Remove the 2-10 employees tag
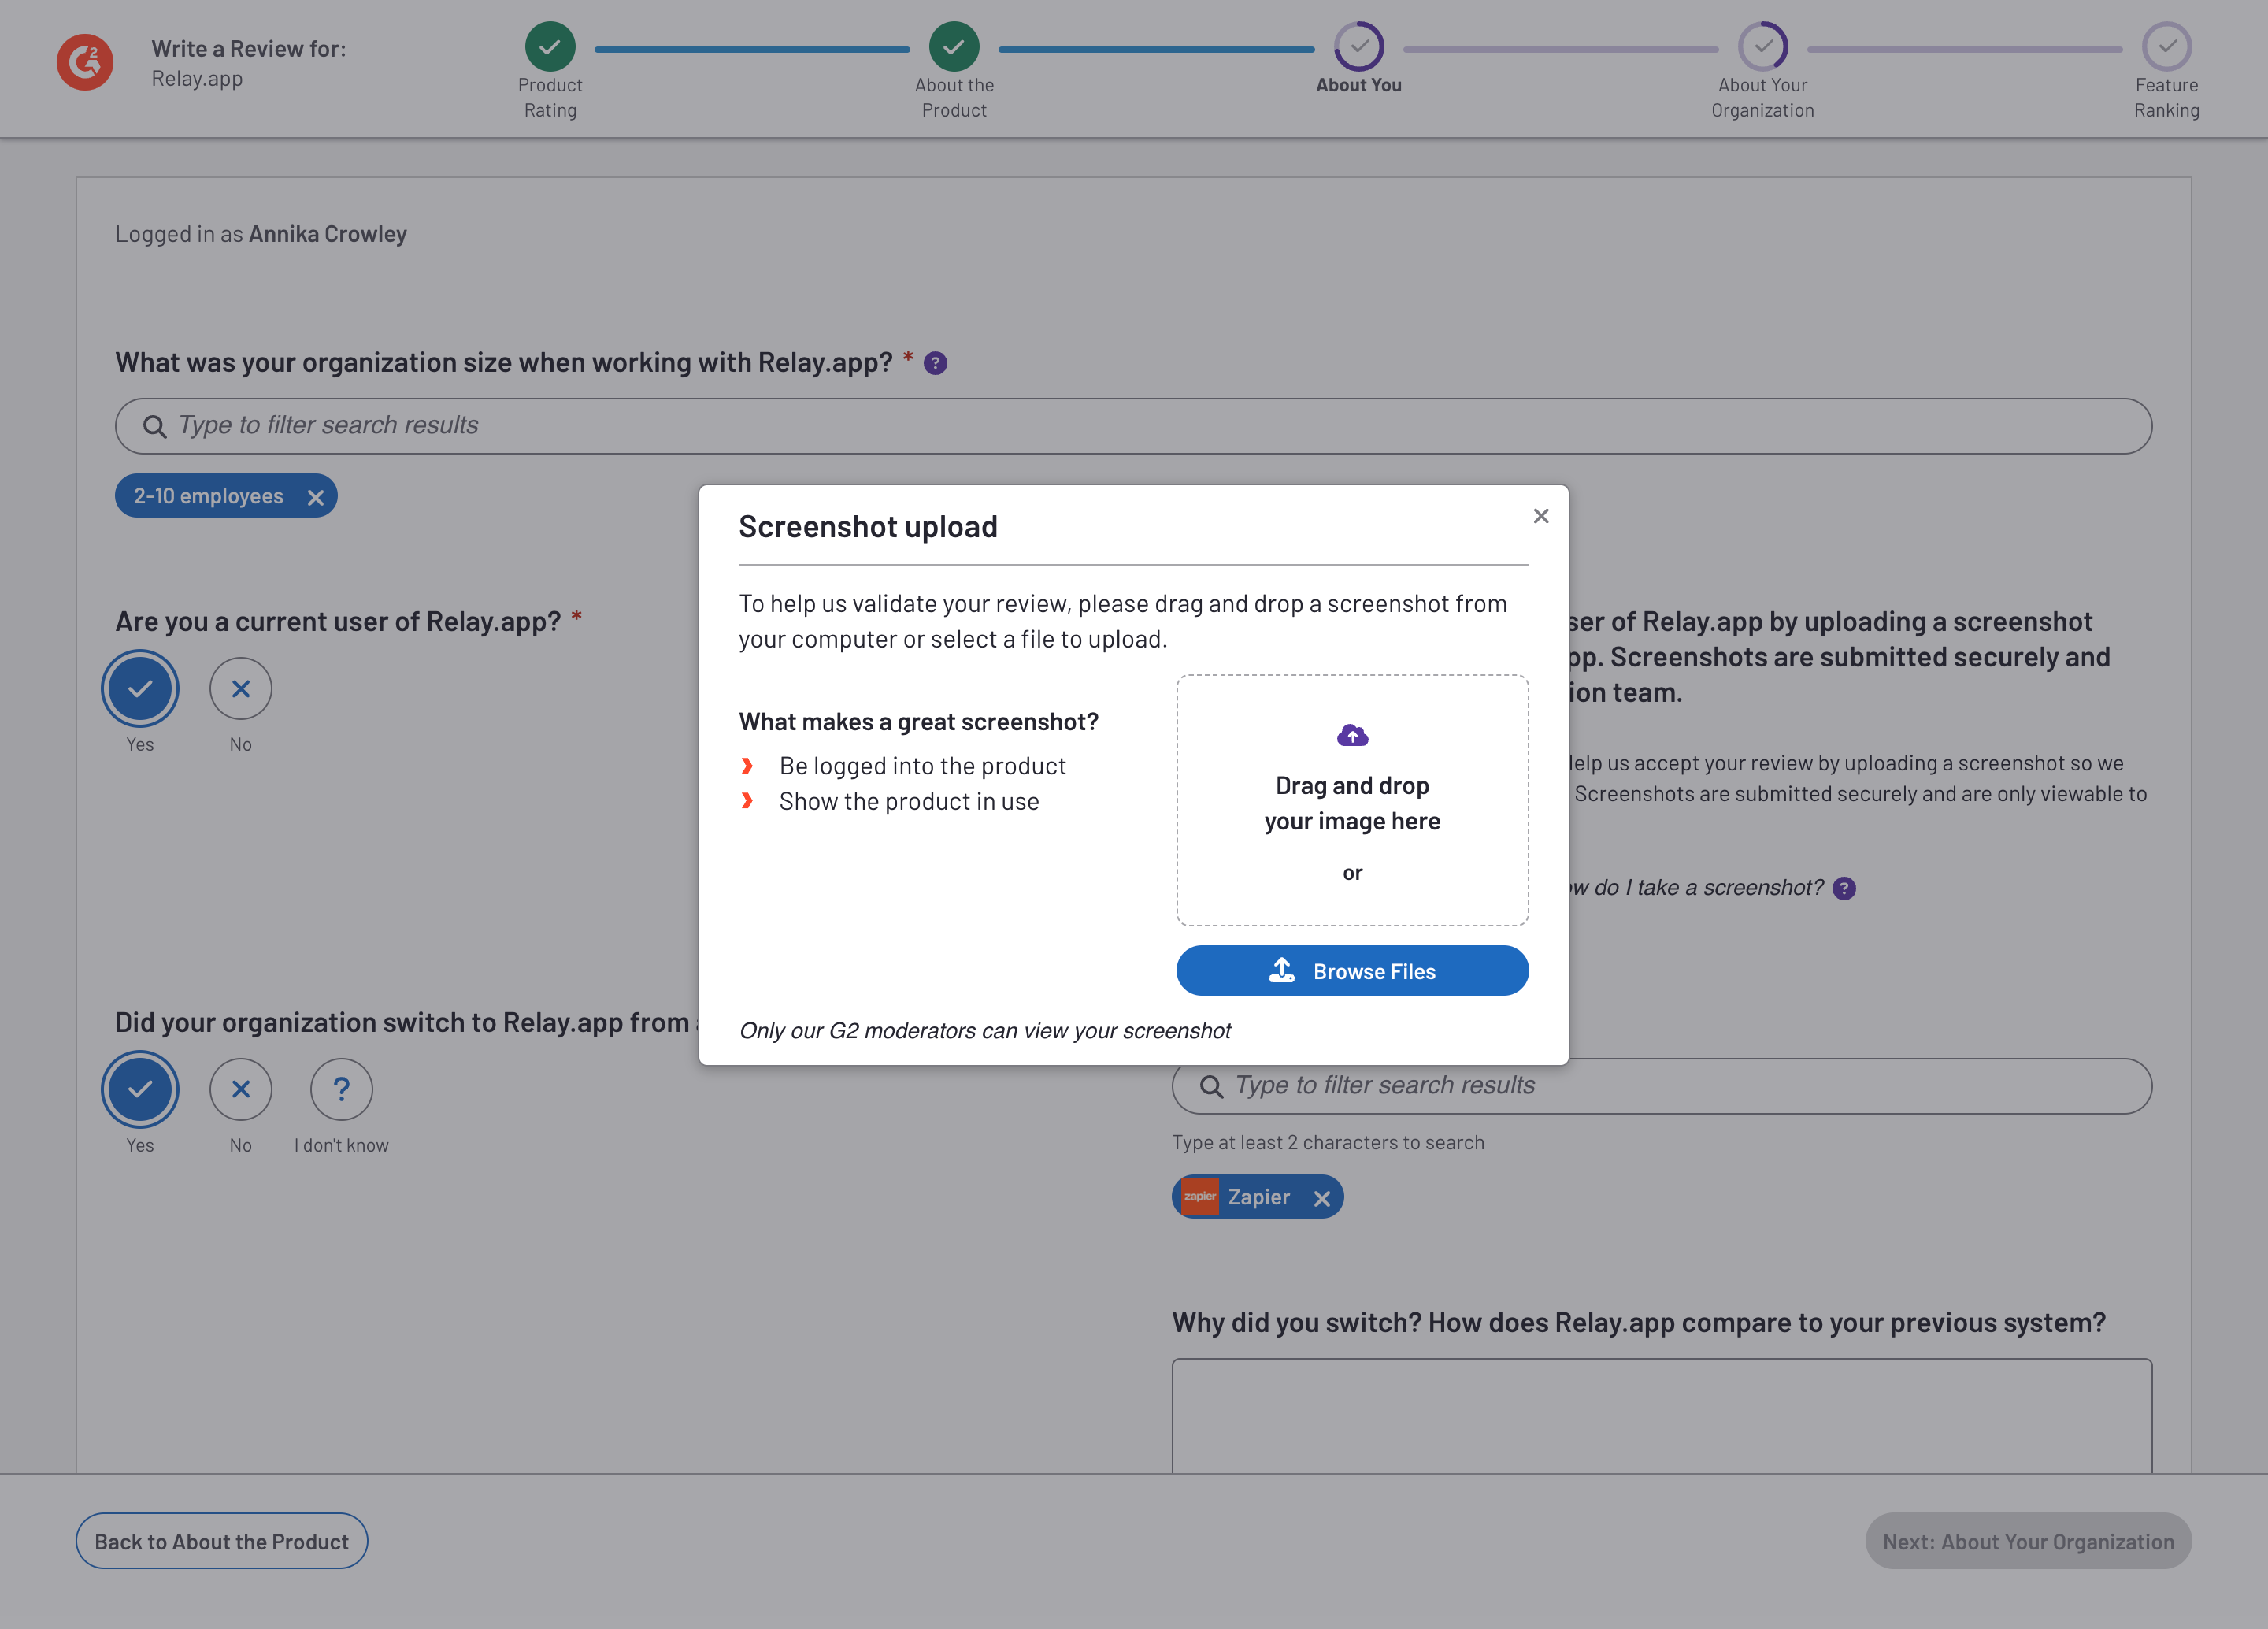Viewport: 2268px width, 1629px height. click(315, 497)
